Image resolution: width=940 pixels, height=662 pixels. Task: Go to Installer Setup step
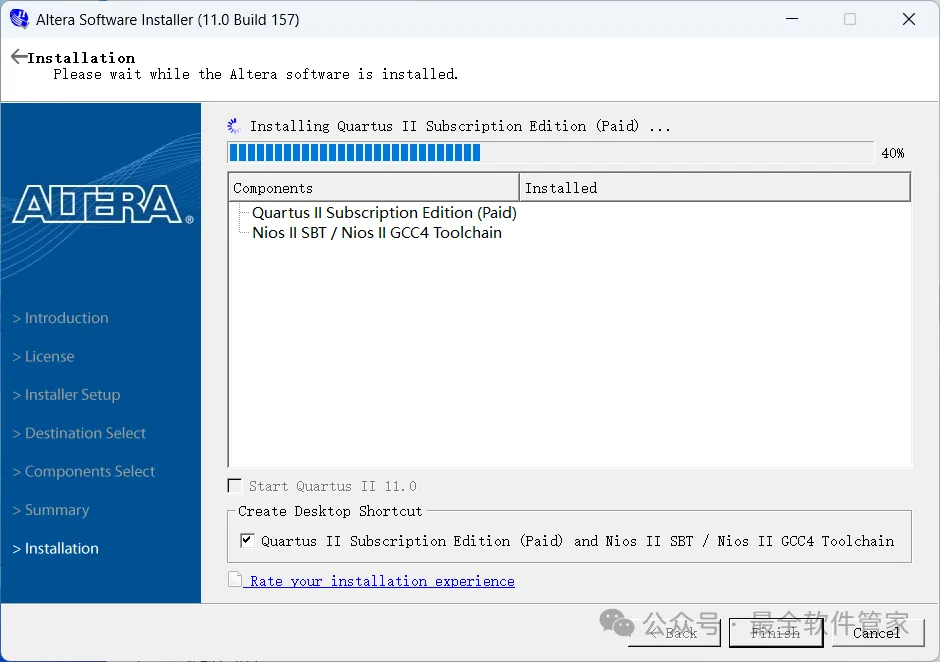(x=67, y=395)
